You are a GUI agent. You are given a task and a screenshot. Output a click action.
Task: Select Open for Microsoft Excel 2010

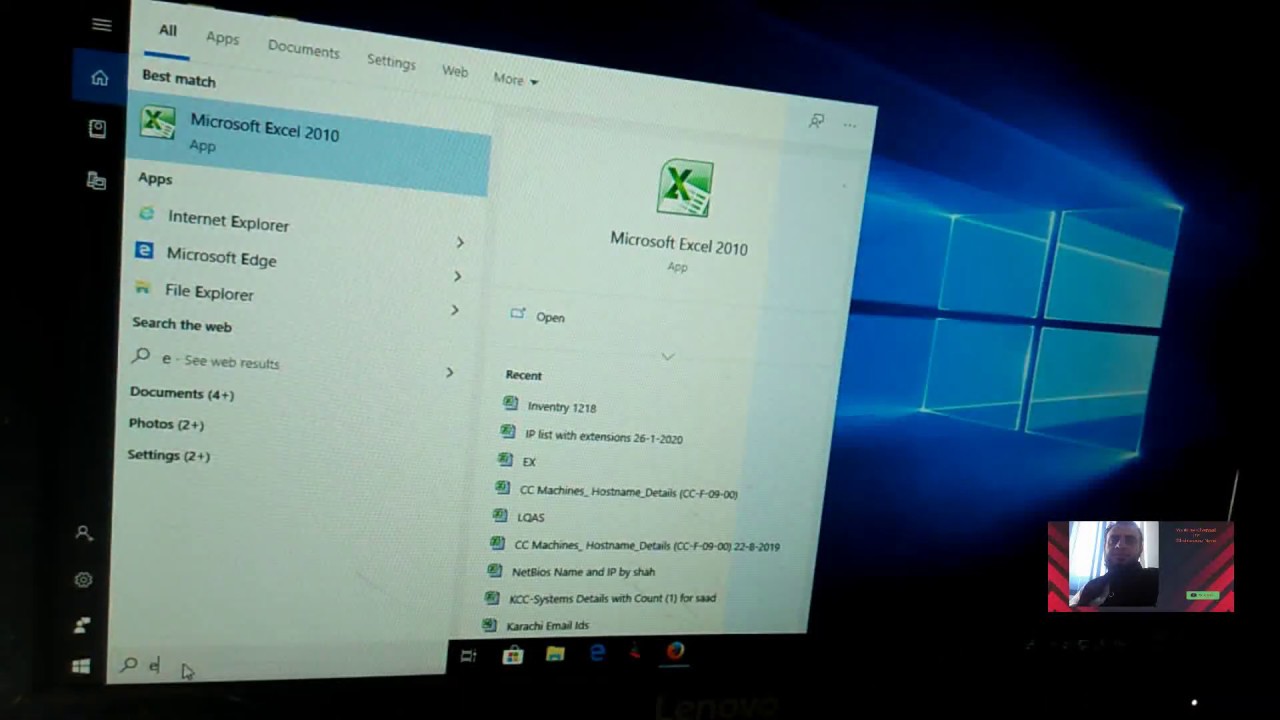pyautogui.click(x=550, y=317)
